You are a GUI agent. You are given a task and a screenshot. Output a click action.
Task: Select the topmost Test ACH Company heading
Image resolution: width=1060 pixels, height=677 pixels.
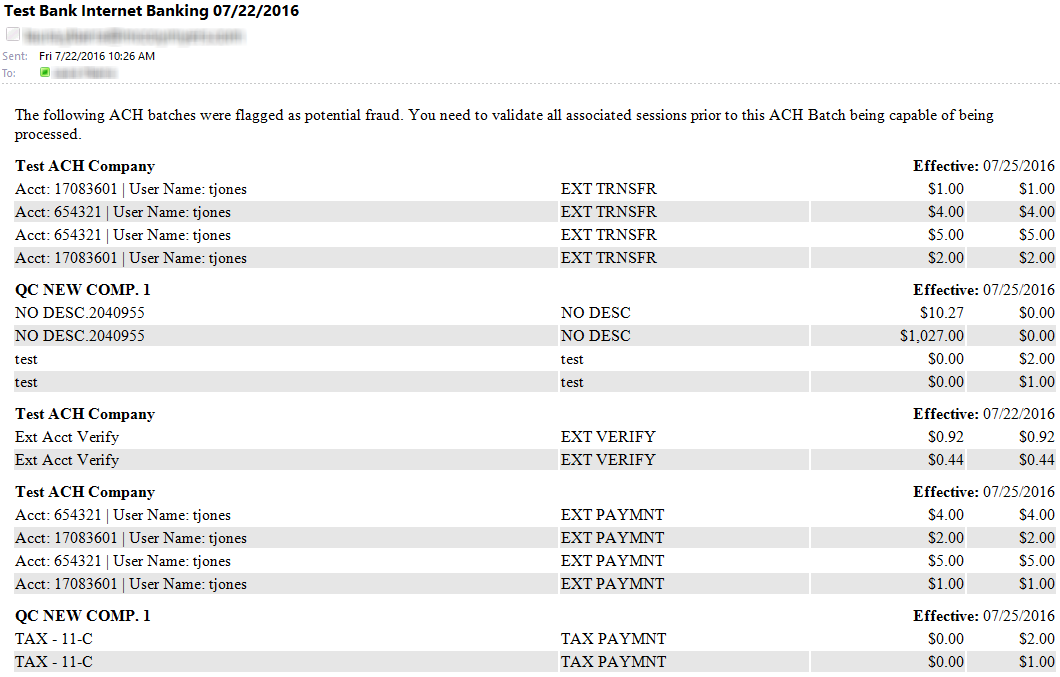[85, 166]
